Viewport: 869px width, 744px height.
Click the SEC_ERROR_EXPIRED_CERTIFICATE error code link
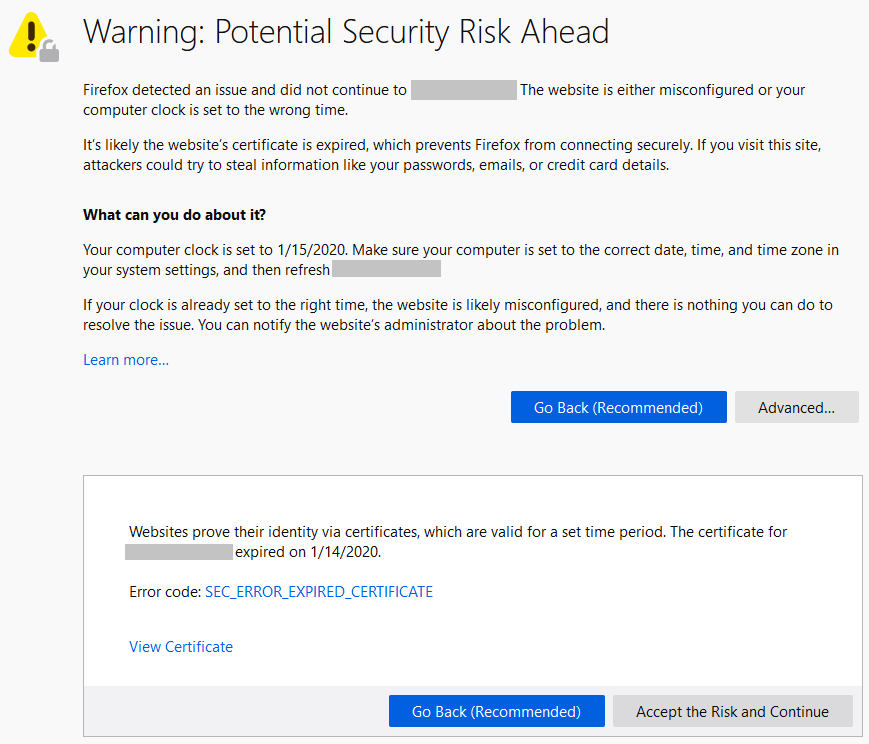click(x=319, y=592)
